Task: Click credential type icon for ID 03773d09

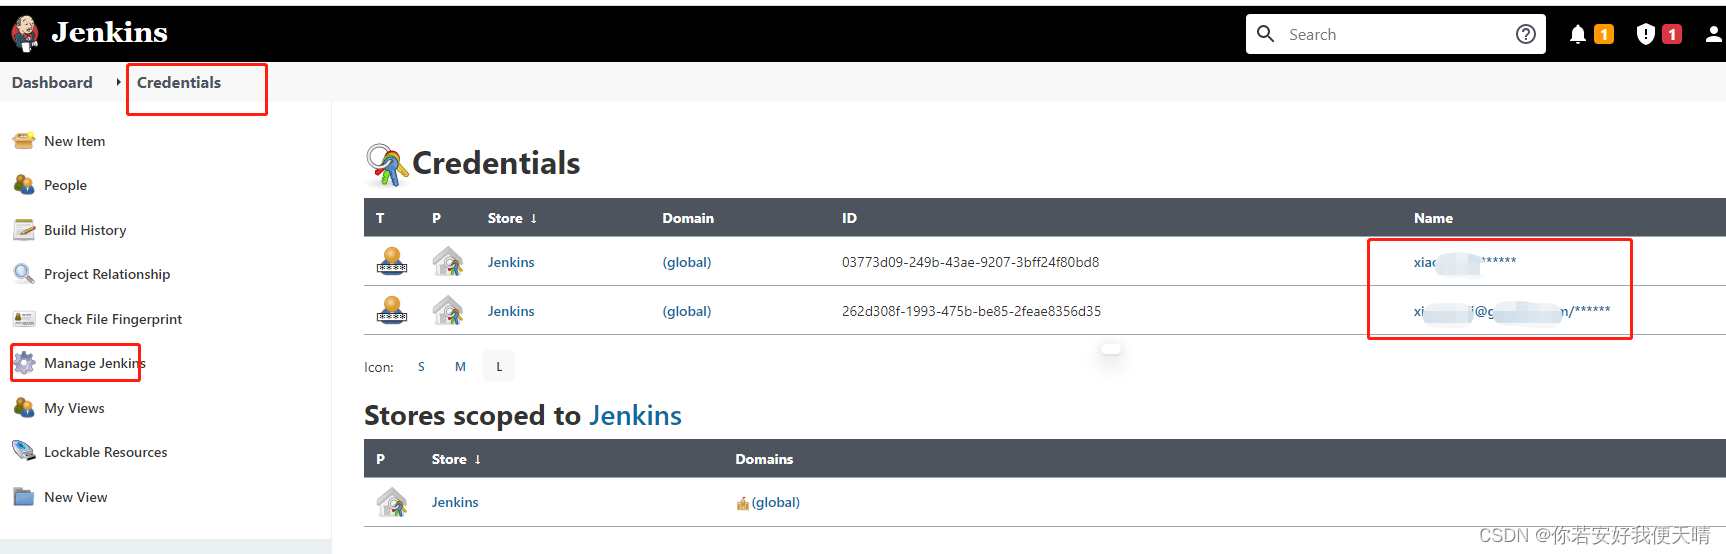Action: click(392, 261)
